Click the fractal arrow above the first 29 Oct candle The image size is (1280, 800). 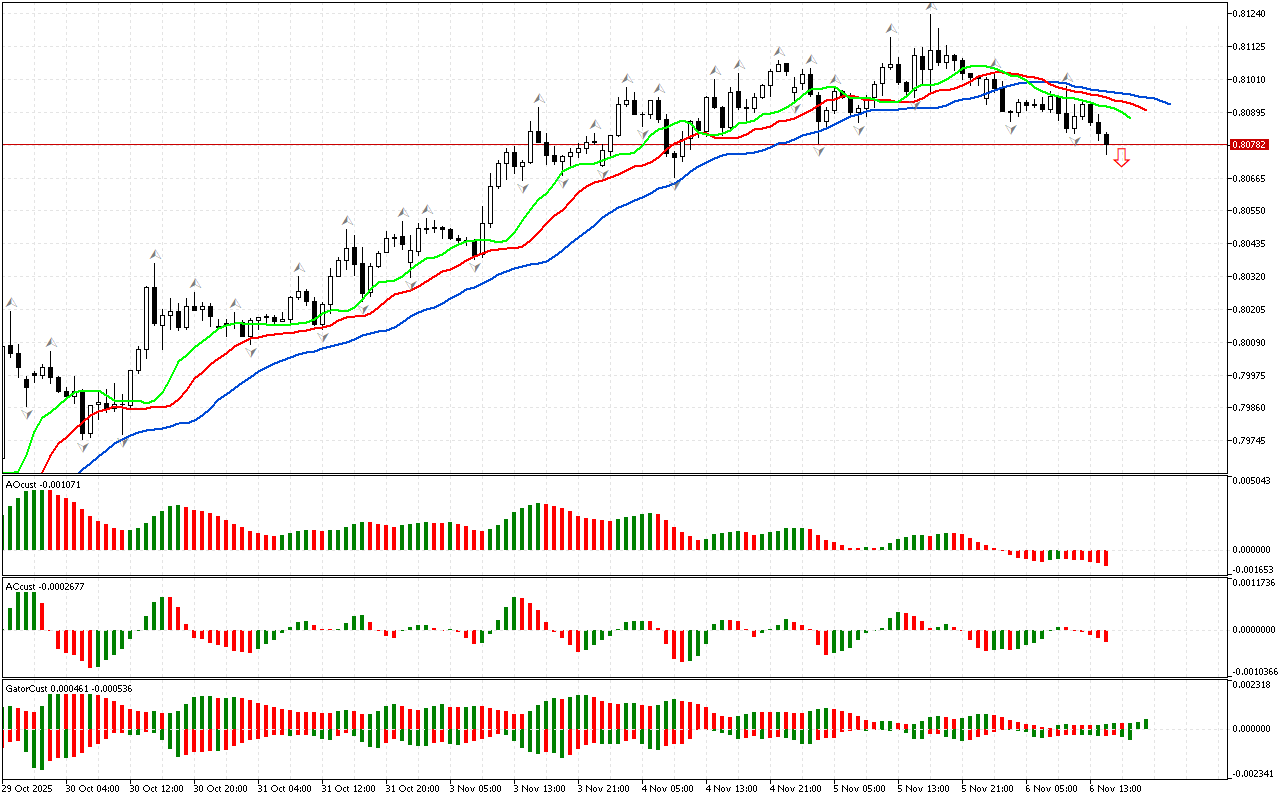click(x=11, y=302)
